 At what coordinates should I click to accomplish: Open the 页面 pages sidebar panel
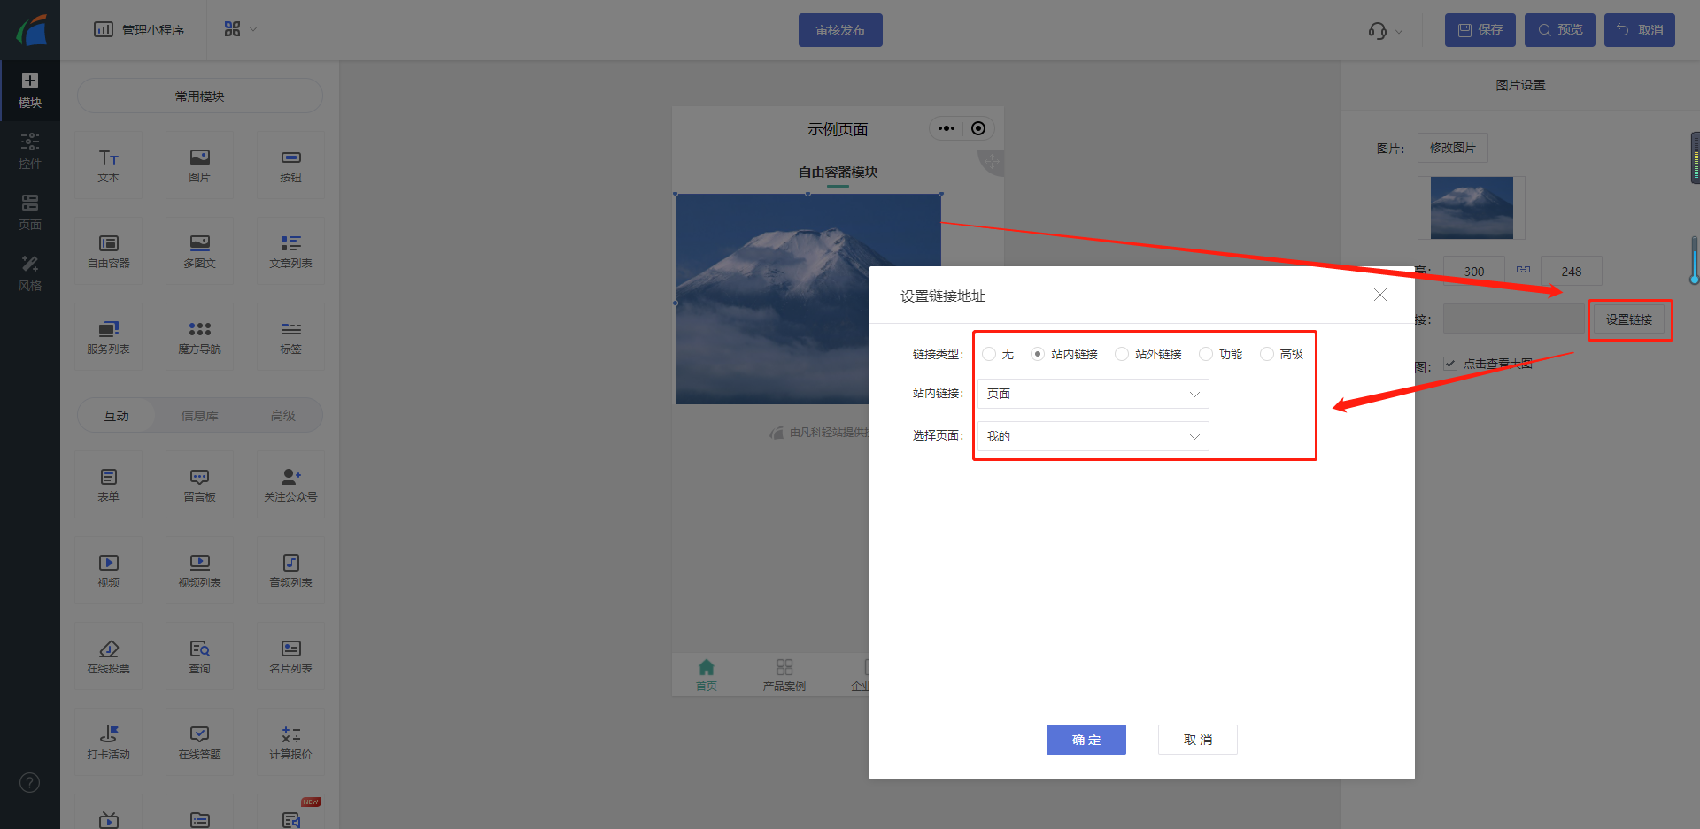[30, 212]
